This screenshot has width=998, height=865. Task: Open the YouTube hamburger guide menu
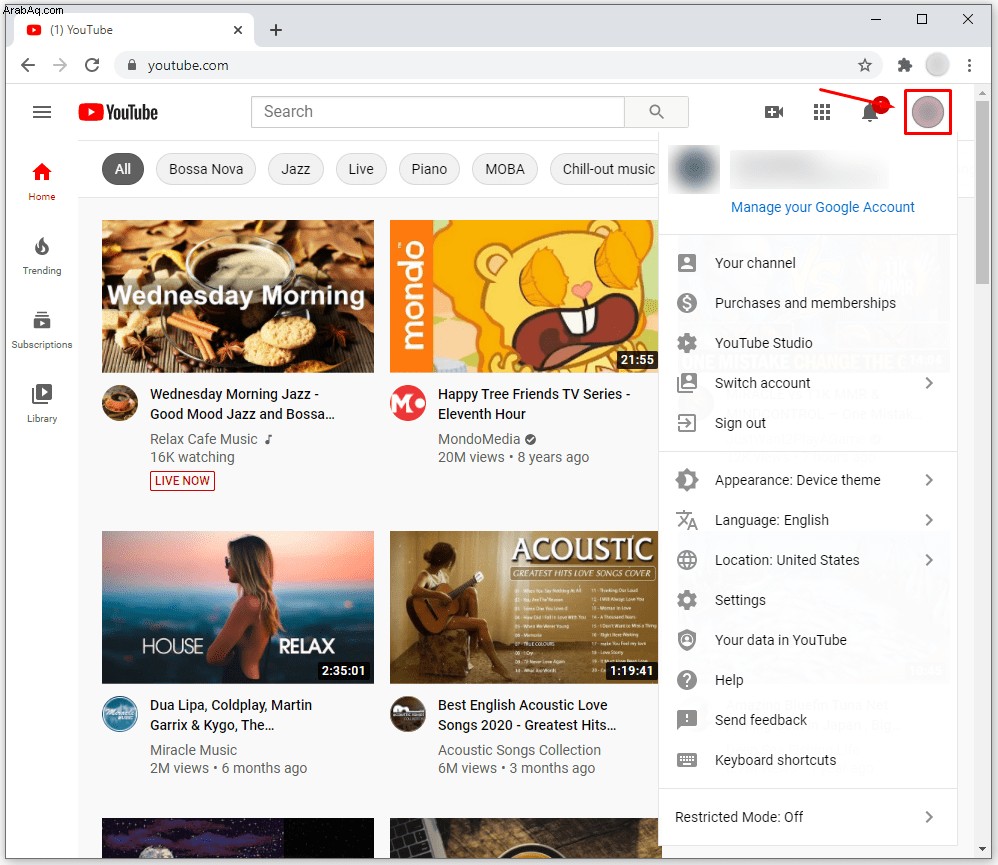pos(42,112)
